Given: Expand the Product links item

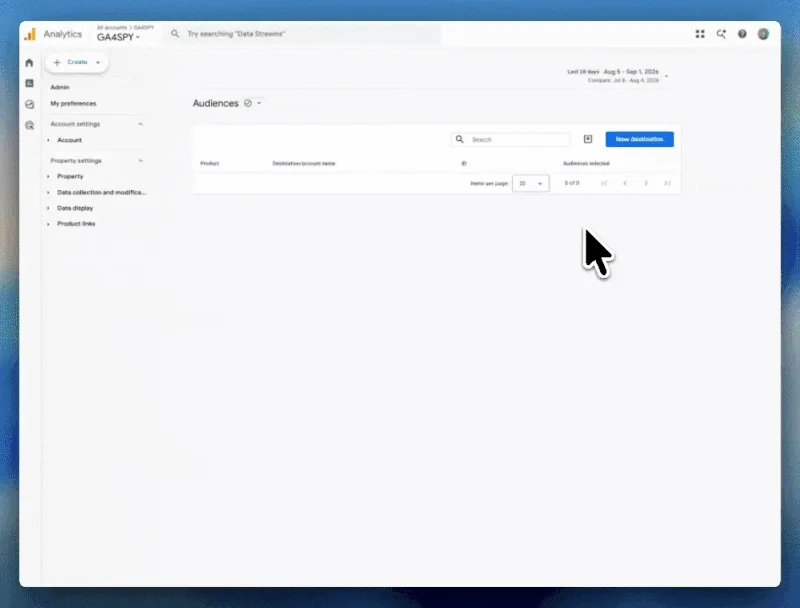Looking at the screenshot, I should tap(48, 224).
